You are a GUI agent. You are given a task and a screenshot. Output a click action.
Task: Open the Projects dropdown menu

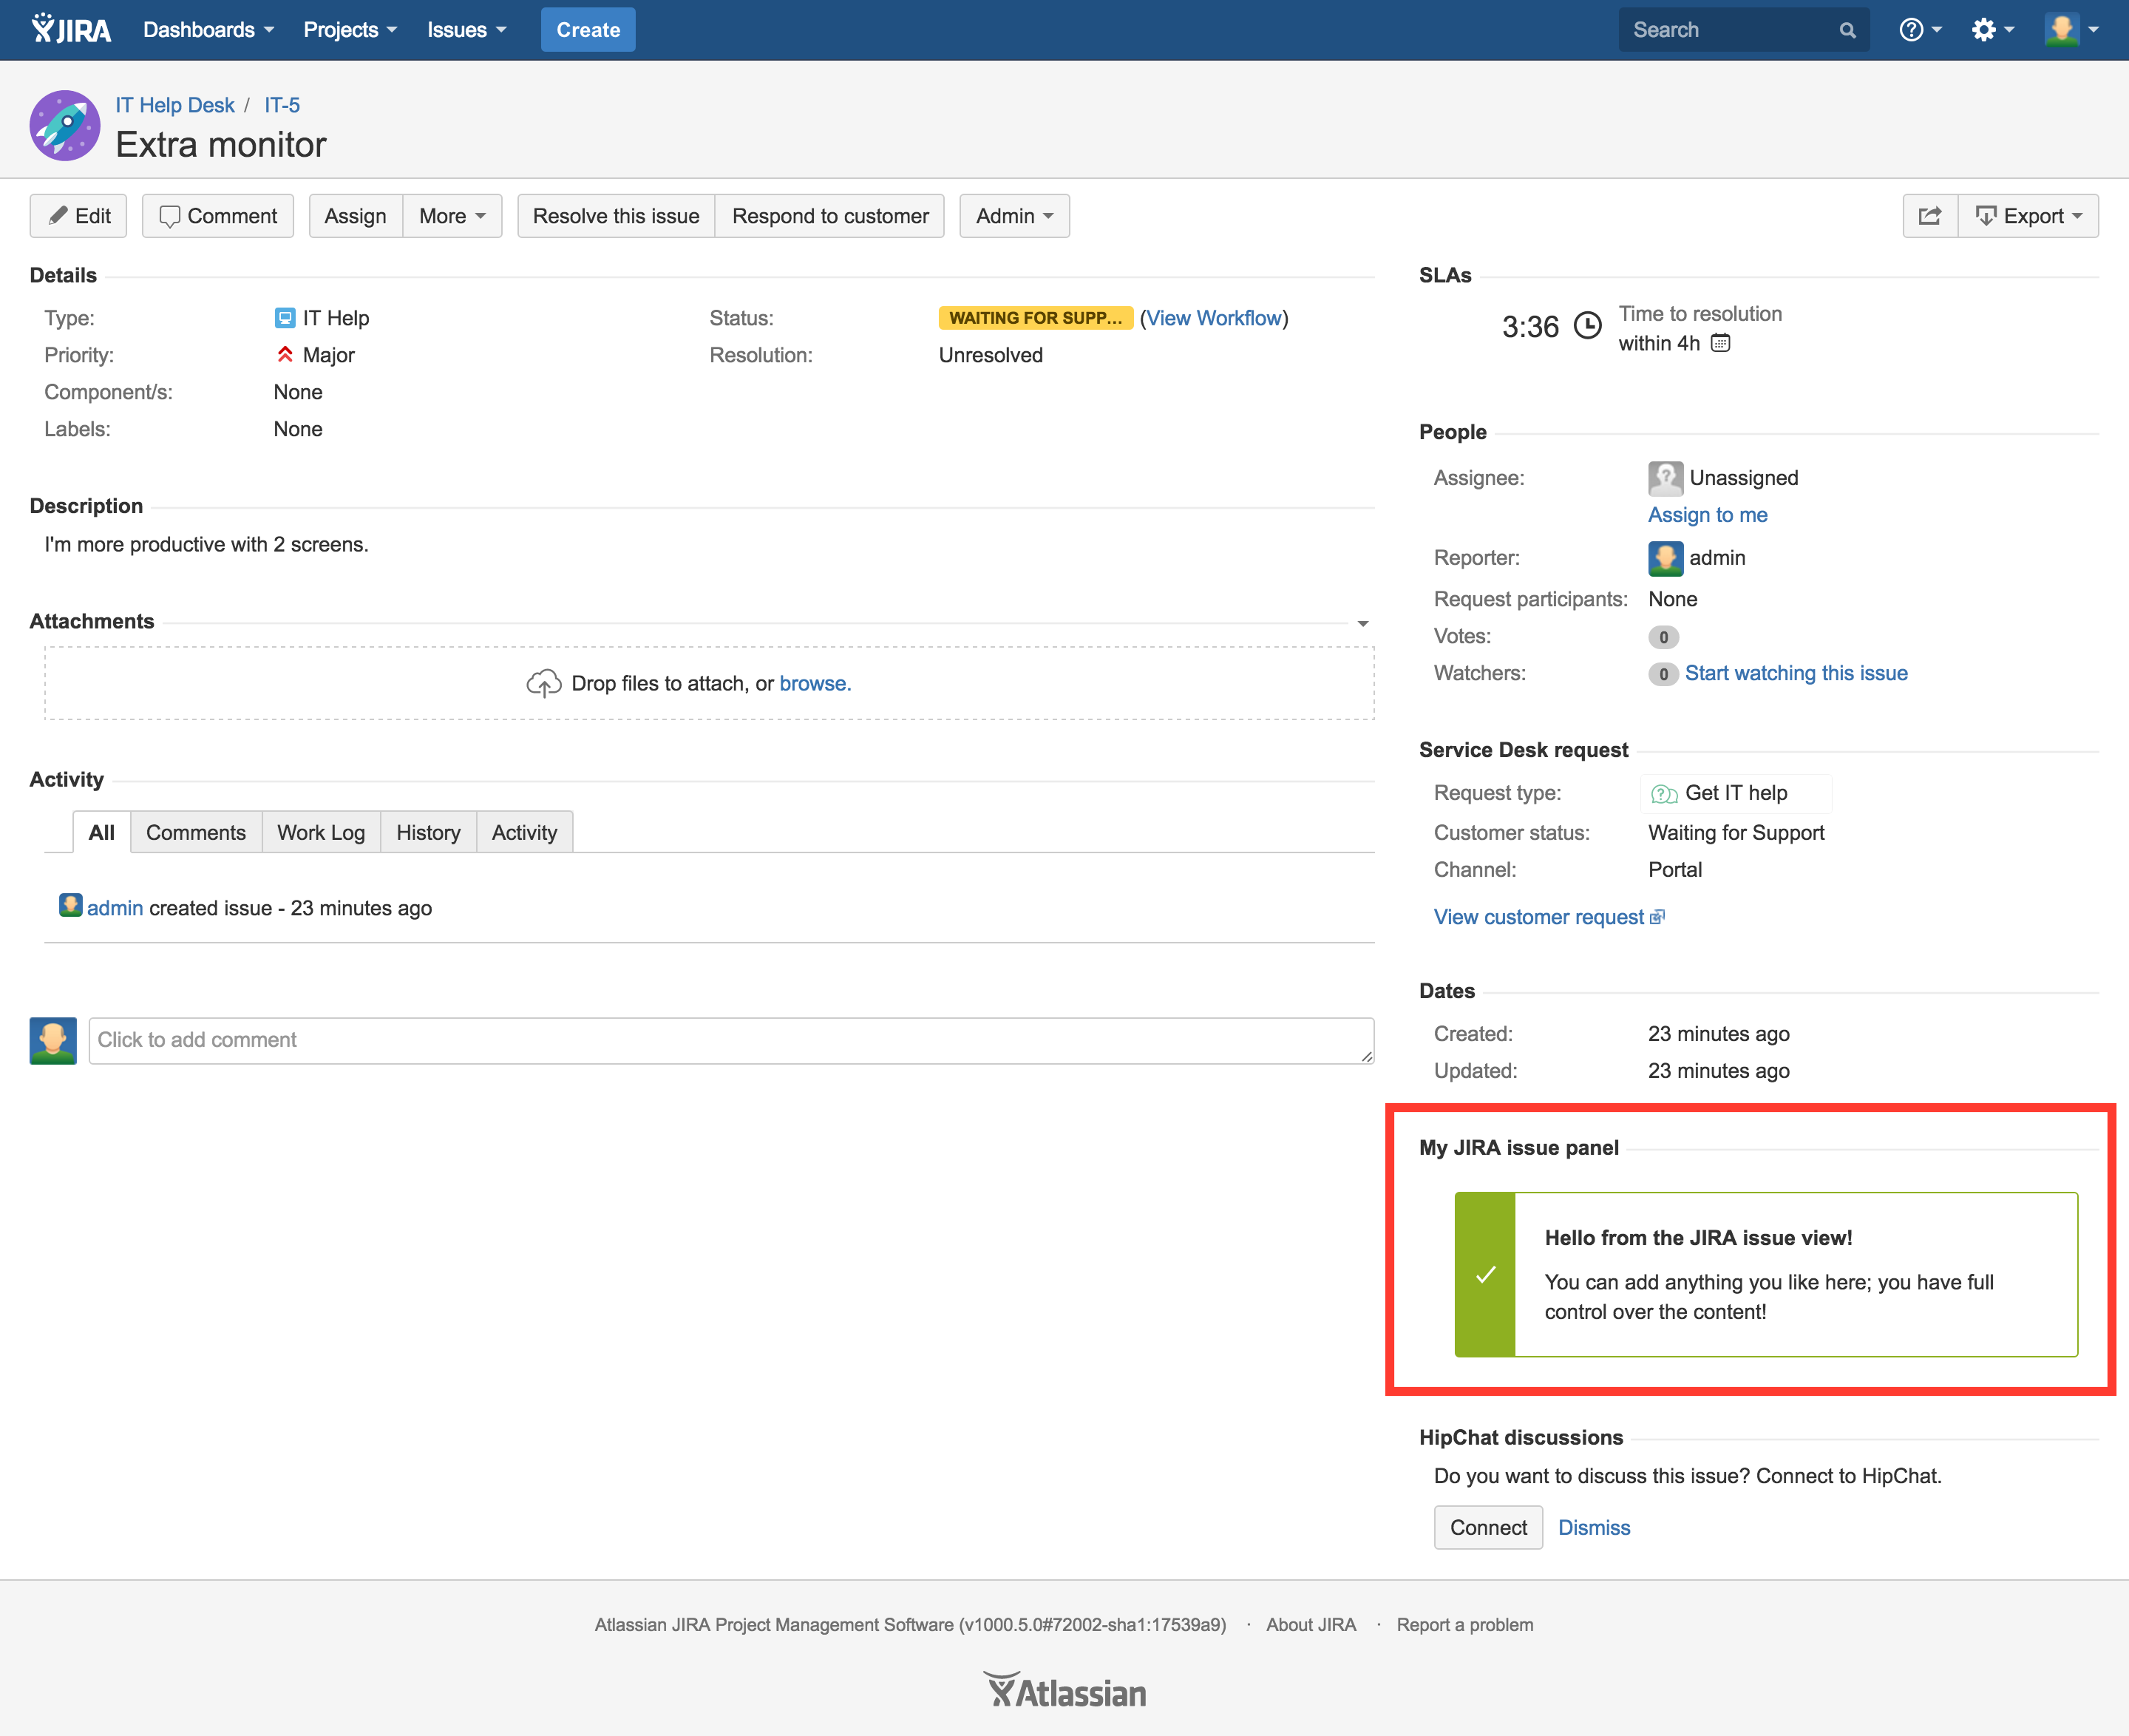[350, 30]
